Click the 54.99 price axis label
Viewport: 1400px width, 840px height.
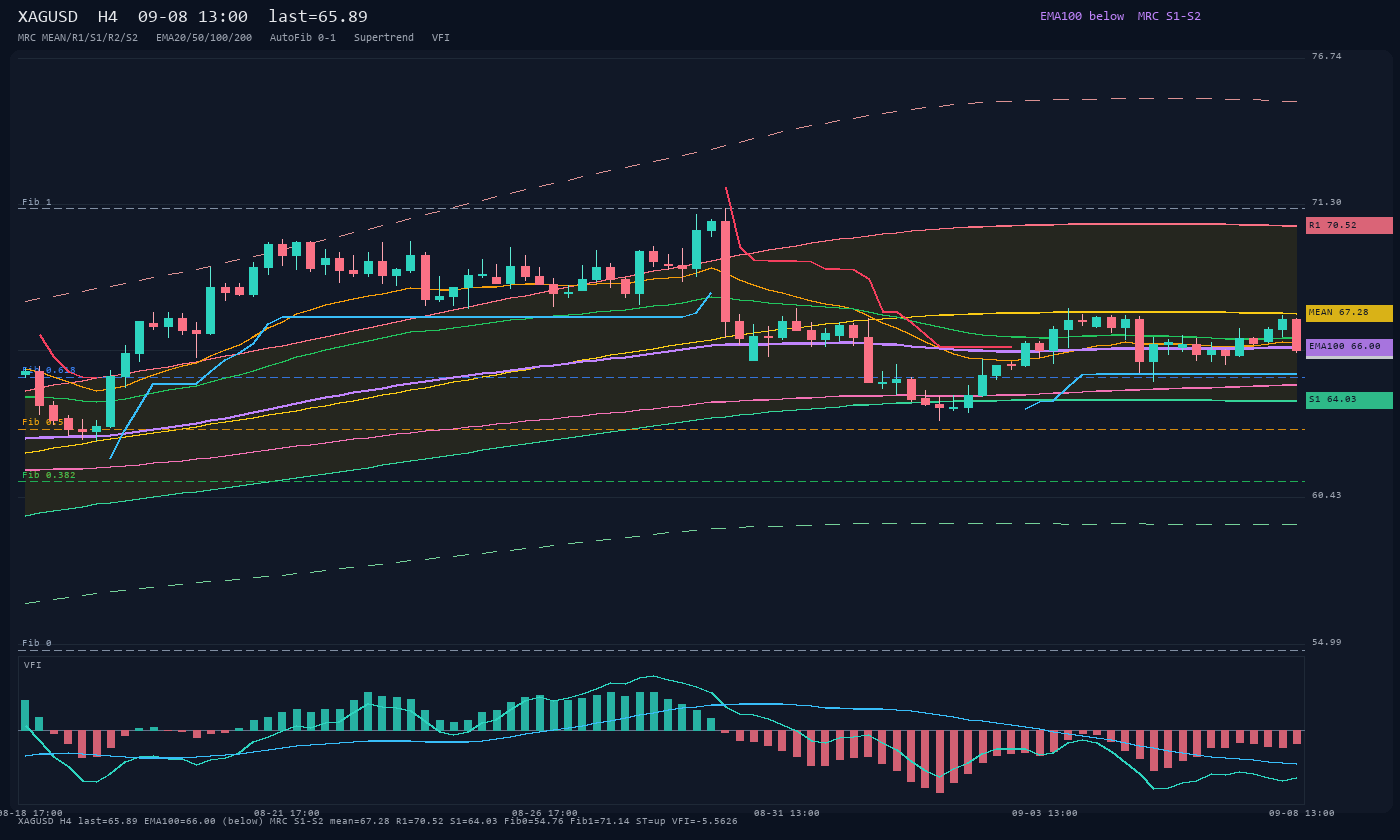[1327, 642]
